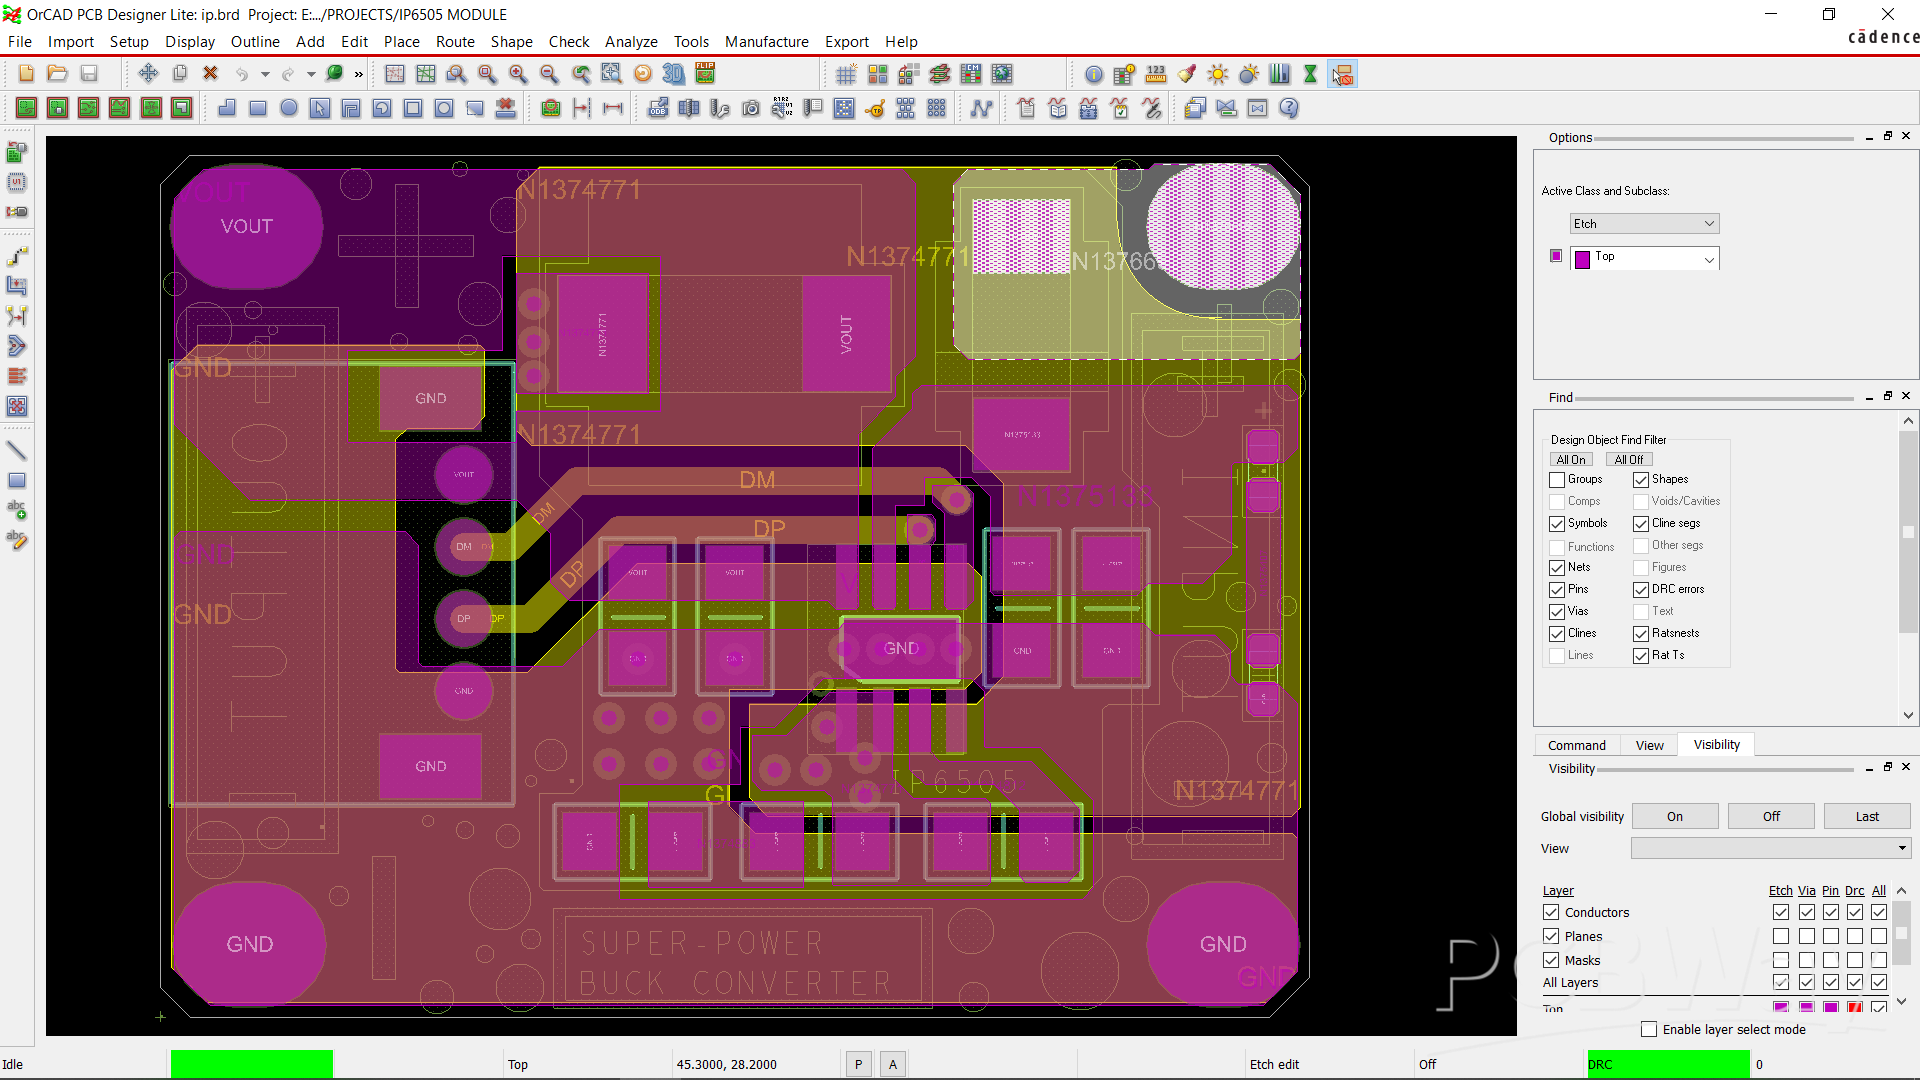Click the Show Measure ruler icon
Viewport: 1920px width, 1080px height.
tap(1156, 74)
